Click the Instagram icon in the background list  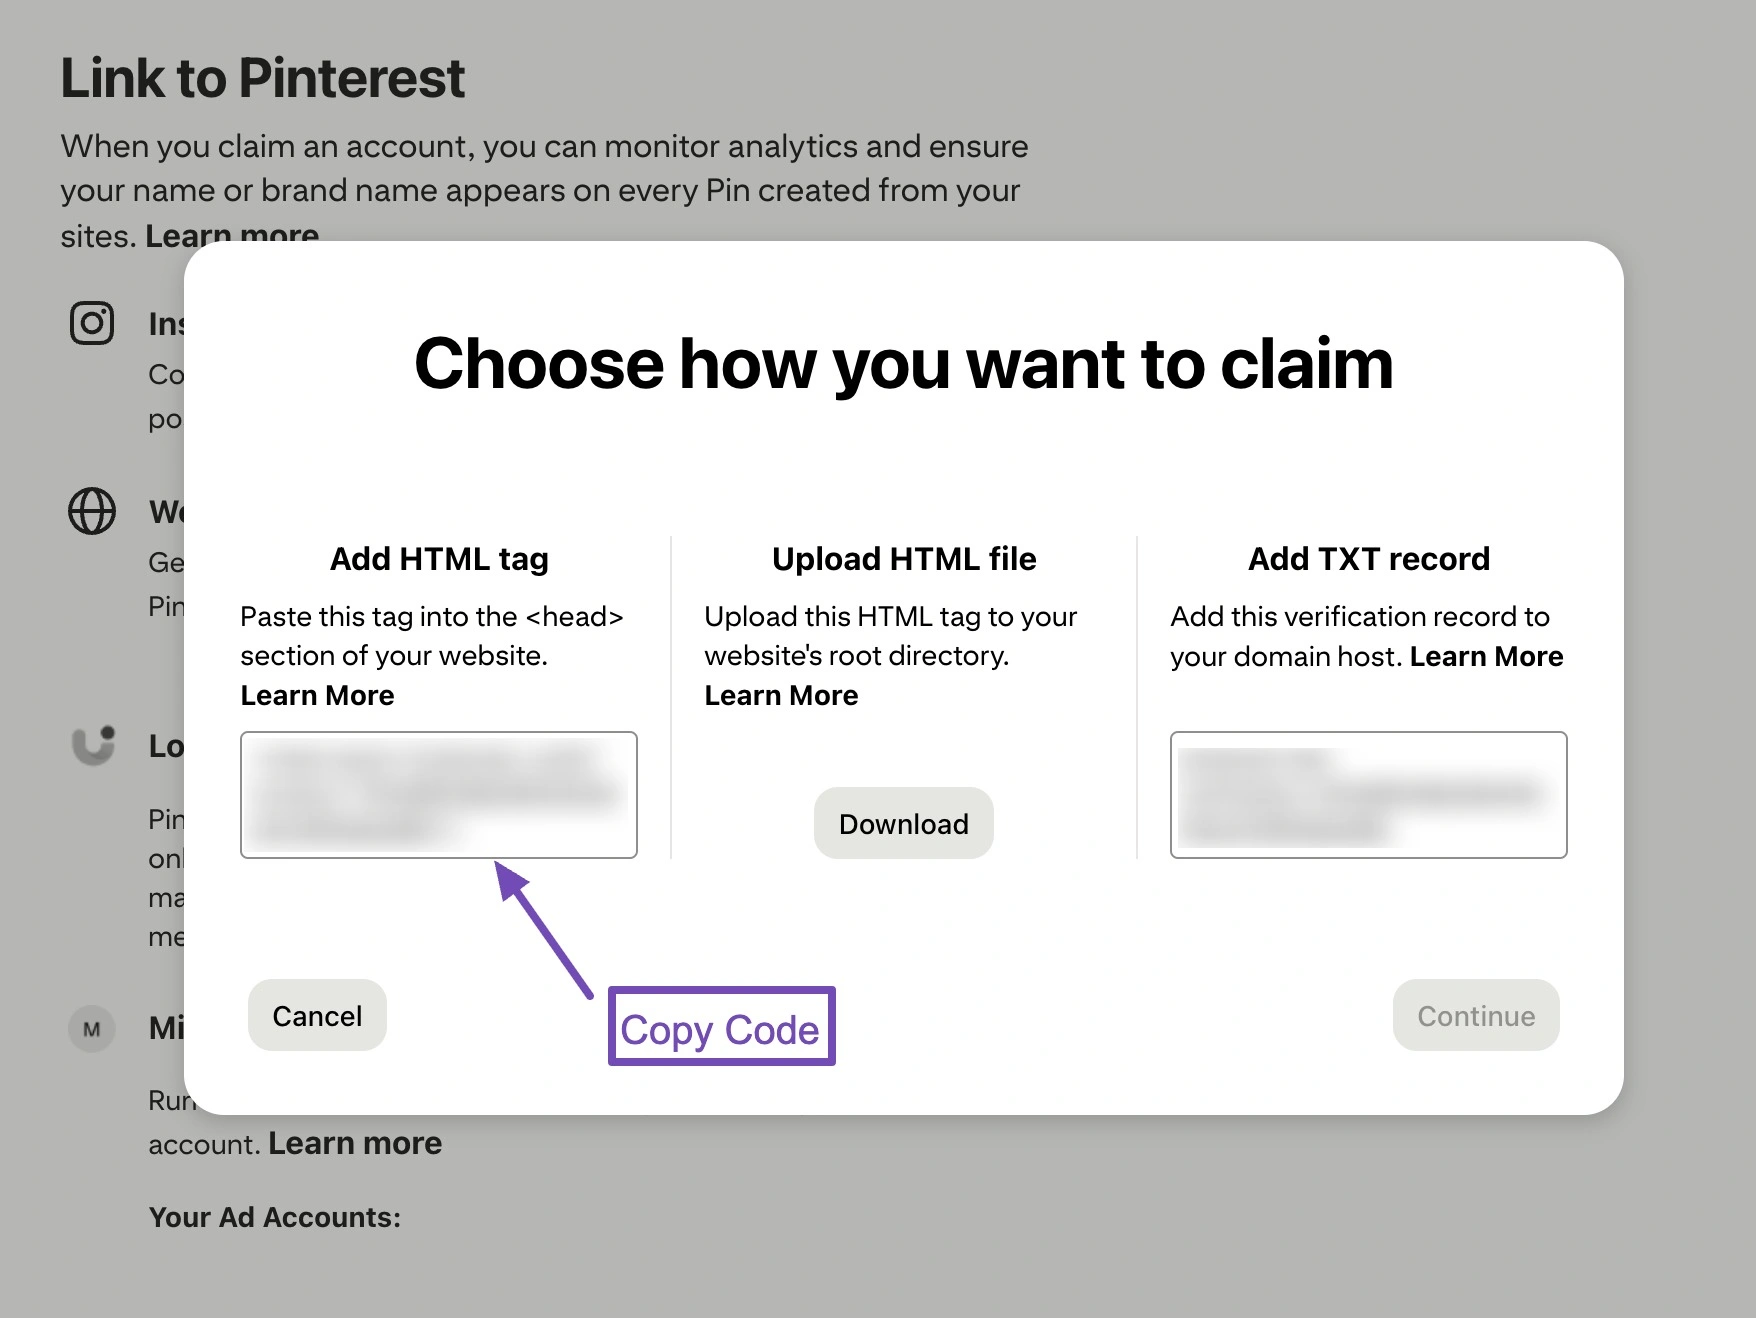pyautogui.click(x=92, y=323)
